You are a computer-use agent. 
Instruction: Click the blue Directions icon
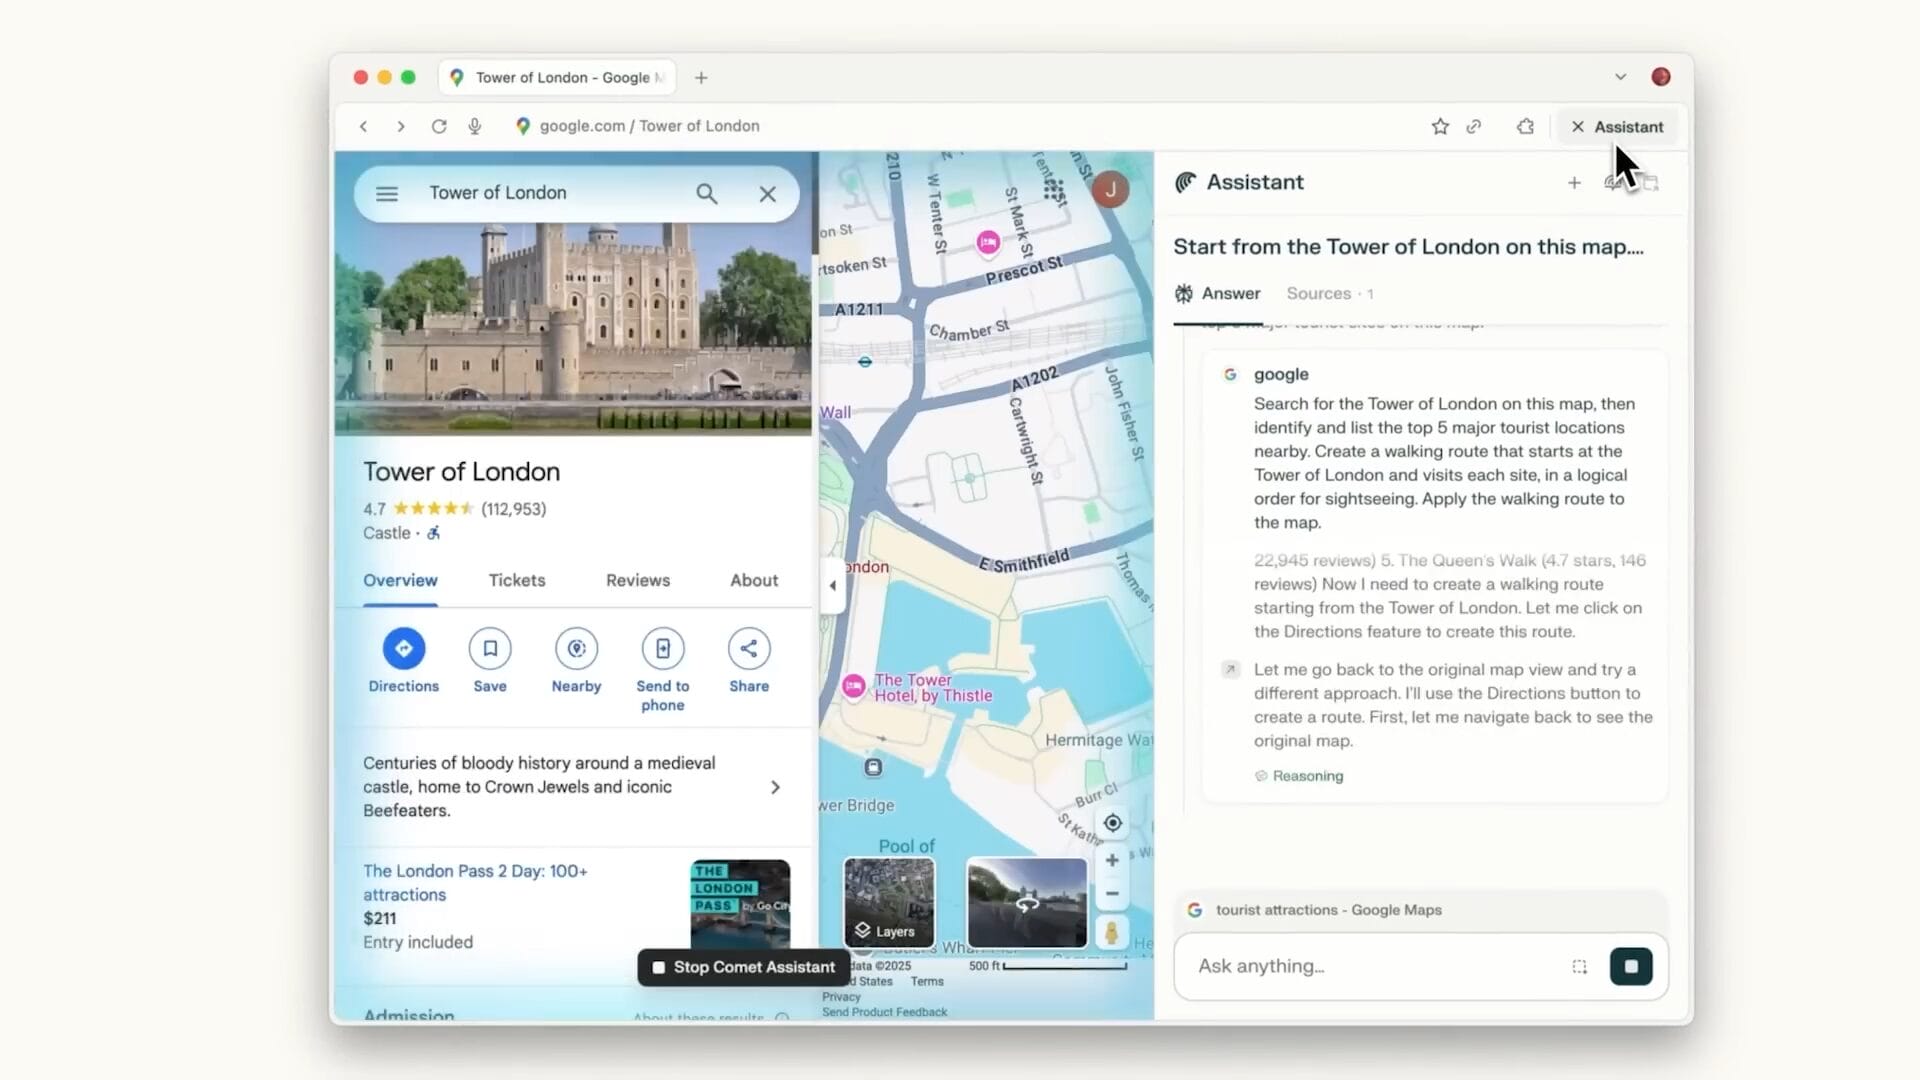[x=403, y=649]
